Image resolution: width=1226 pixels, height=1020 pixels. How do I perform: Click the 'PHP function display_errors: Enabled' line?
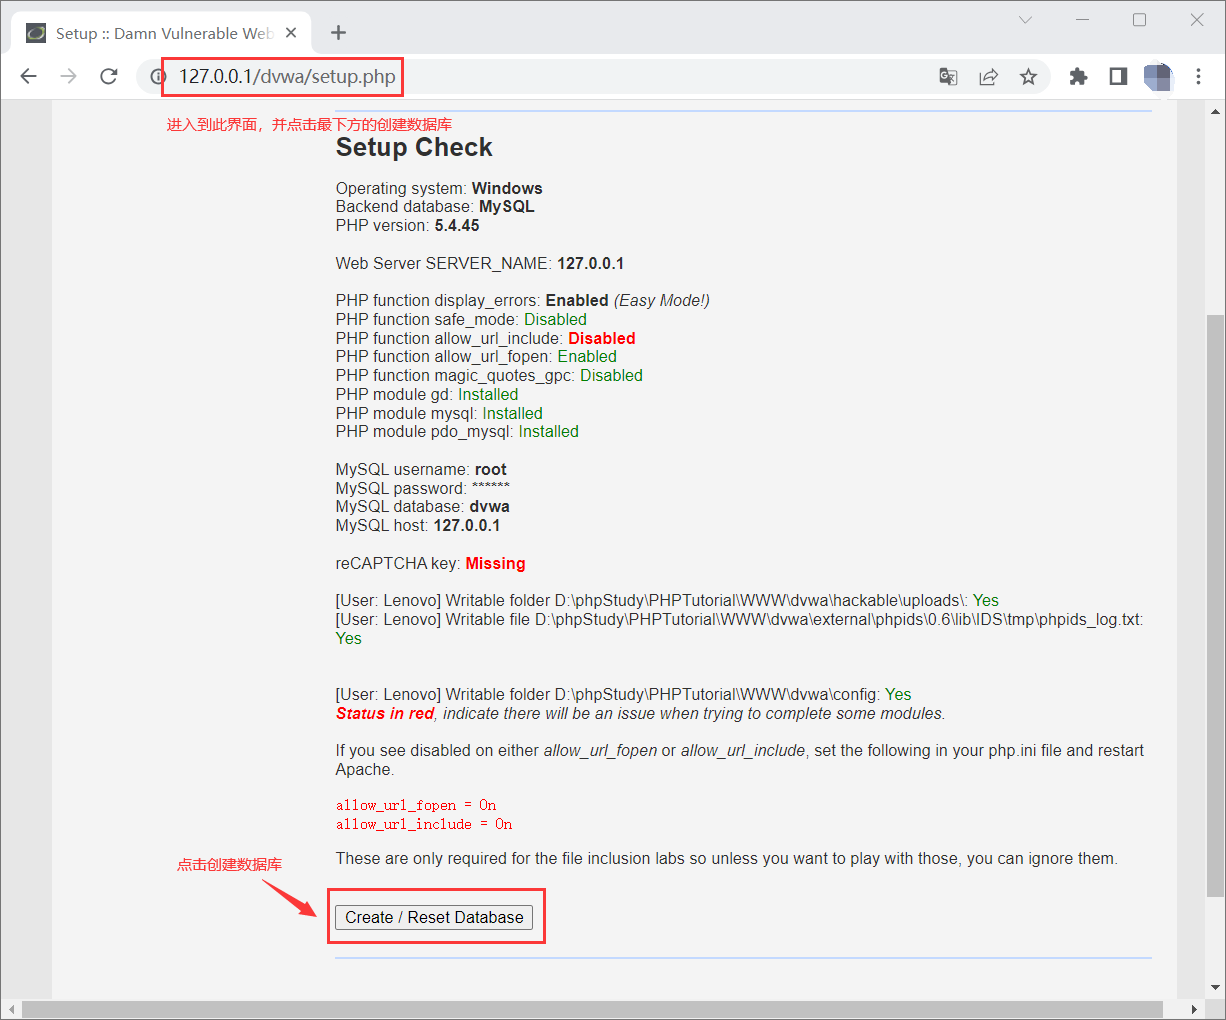(x=523, y=300)
